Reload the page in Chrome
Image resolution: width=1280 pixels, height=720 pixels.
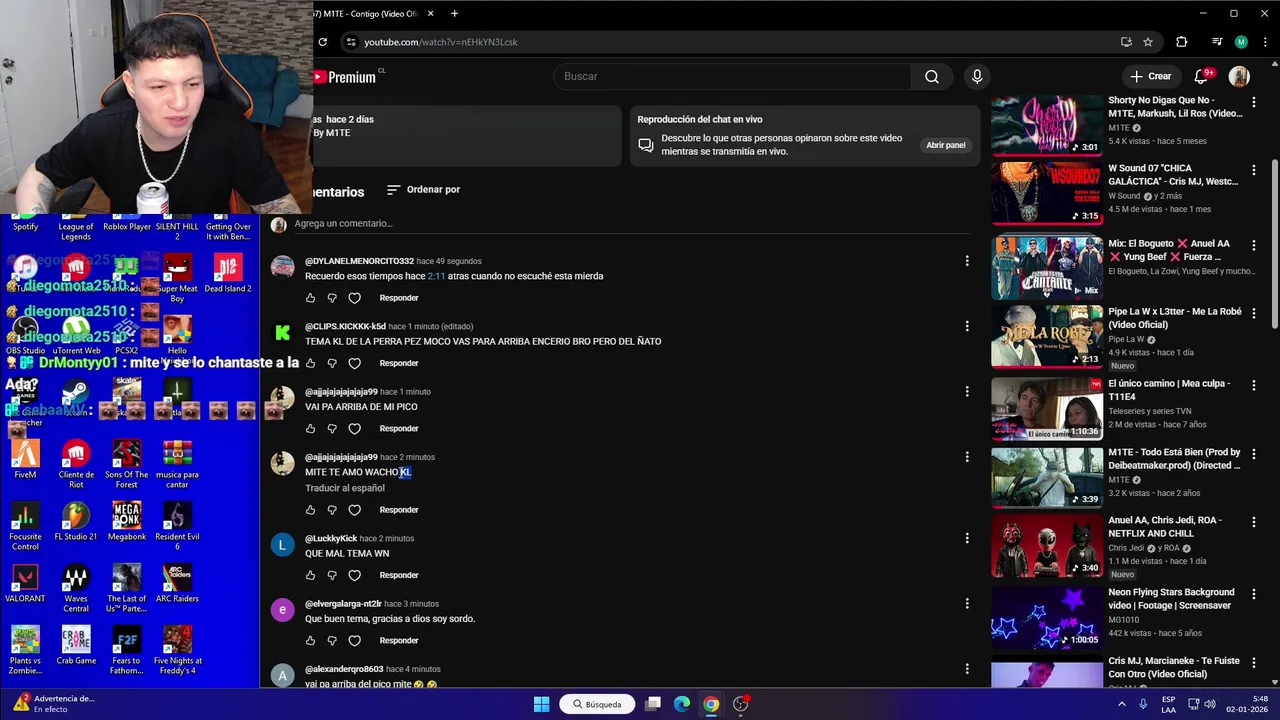click(322, 42)
